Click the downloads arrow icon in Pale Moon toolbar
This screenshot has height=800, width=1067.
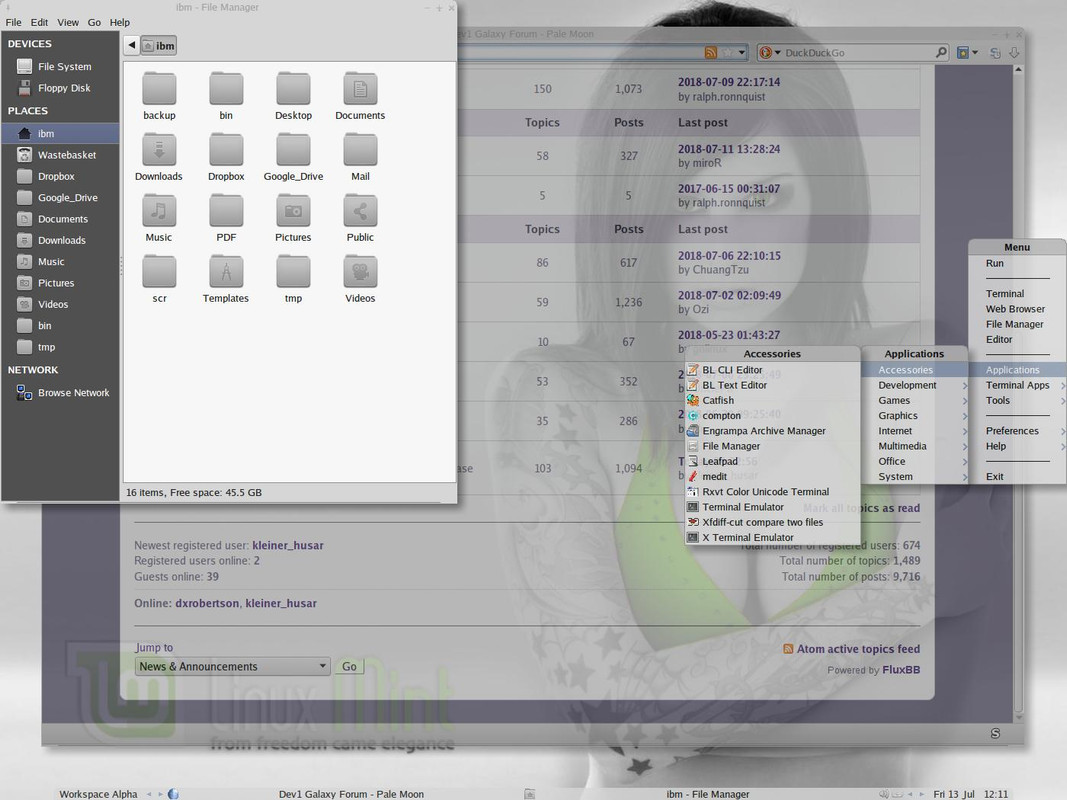[x=1014, y=52]
